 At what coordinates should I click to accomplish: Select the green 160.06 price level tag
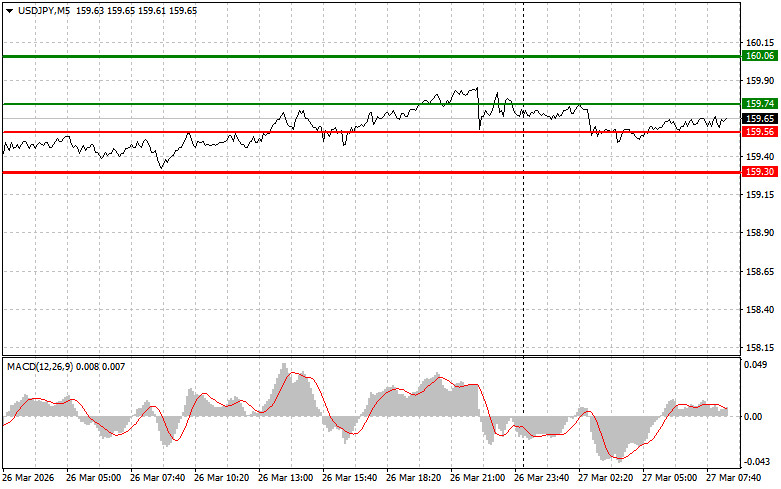(x=760, y=57)
